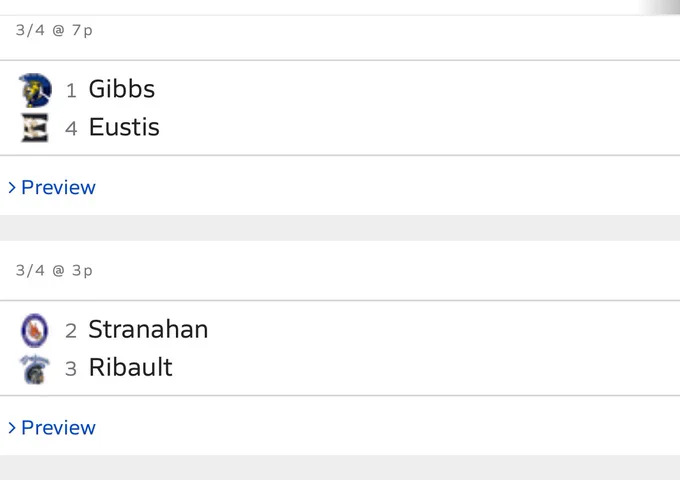680x480 pixels.
Task: Open the Gibbs team page
Action: coord(121,89)
